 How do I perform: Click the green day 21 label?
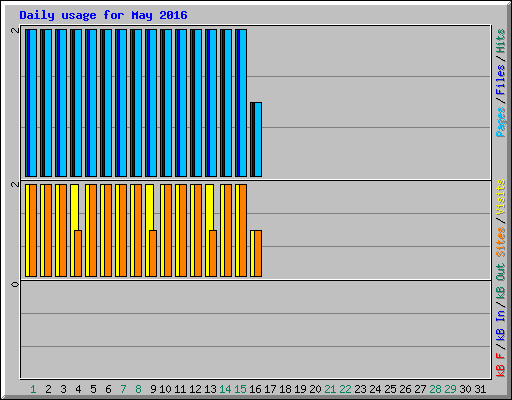pyautogui.click(x=330, y=389)
